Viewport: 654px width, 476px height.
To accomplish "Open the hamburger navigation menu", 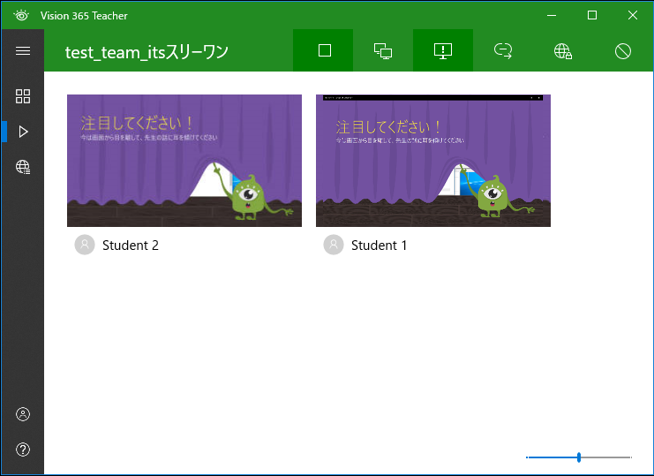I will tap(23, 51).
